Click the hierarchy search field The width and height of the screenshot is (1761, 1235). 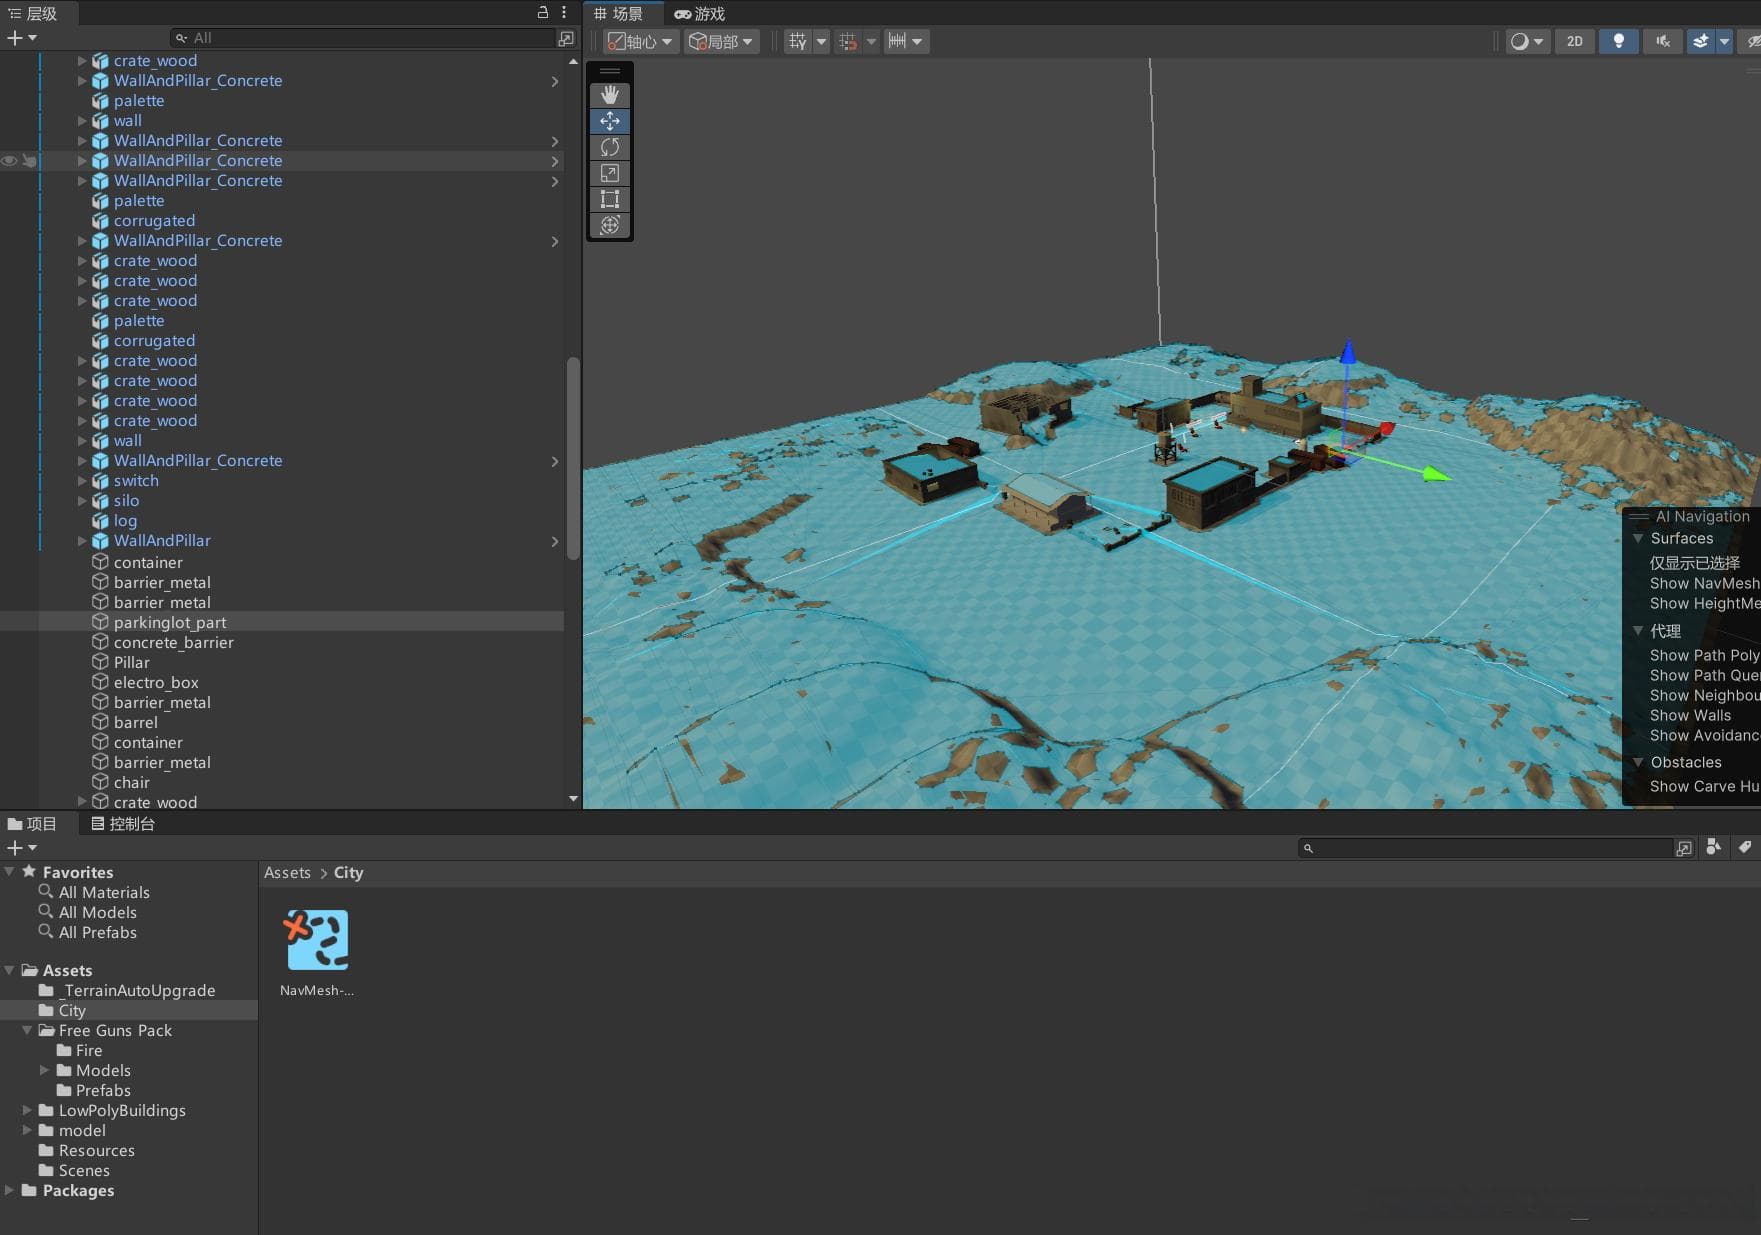(x=362, y=38)
